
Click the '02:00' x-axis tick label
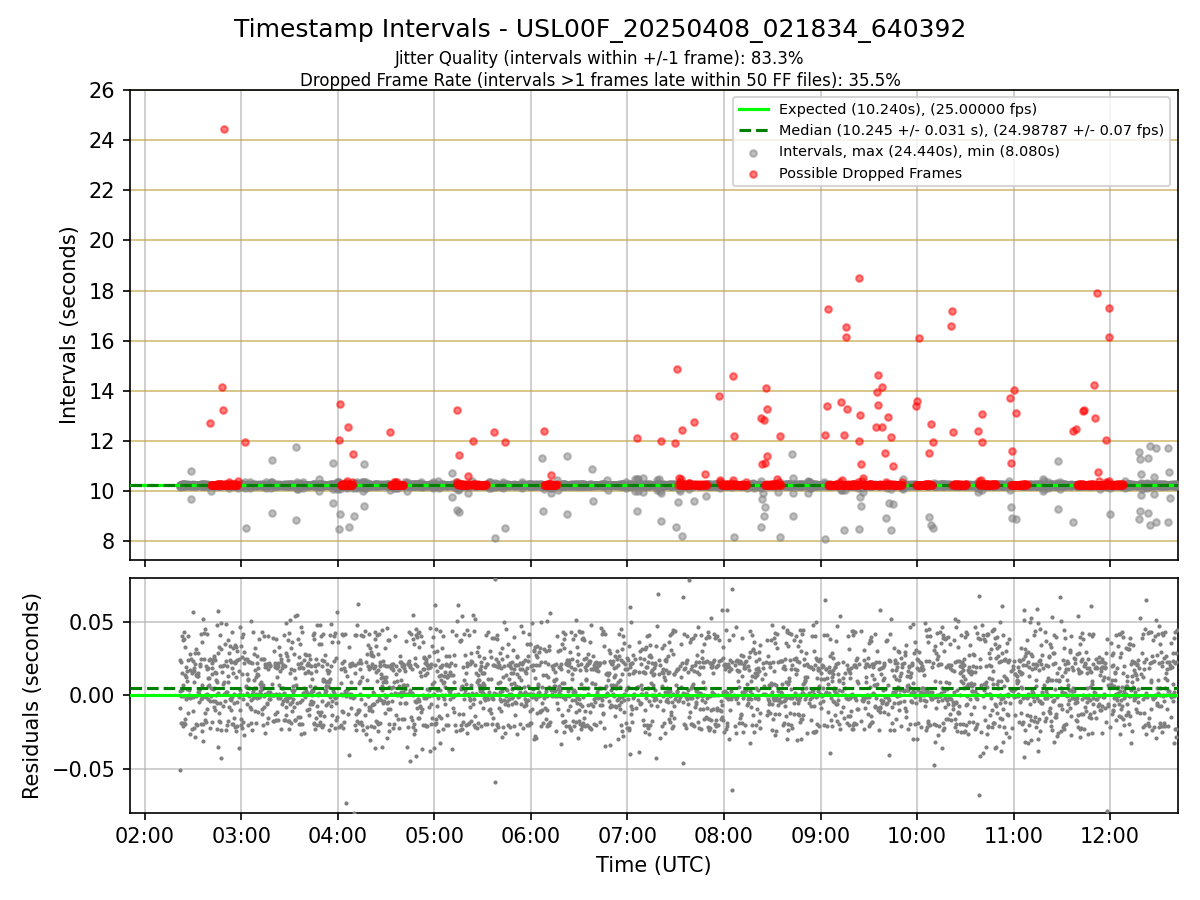145,835
